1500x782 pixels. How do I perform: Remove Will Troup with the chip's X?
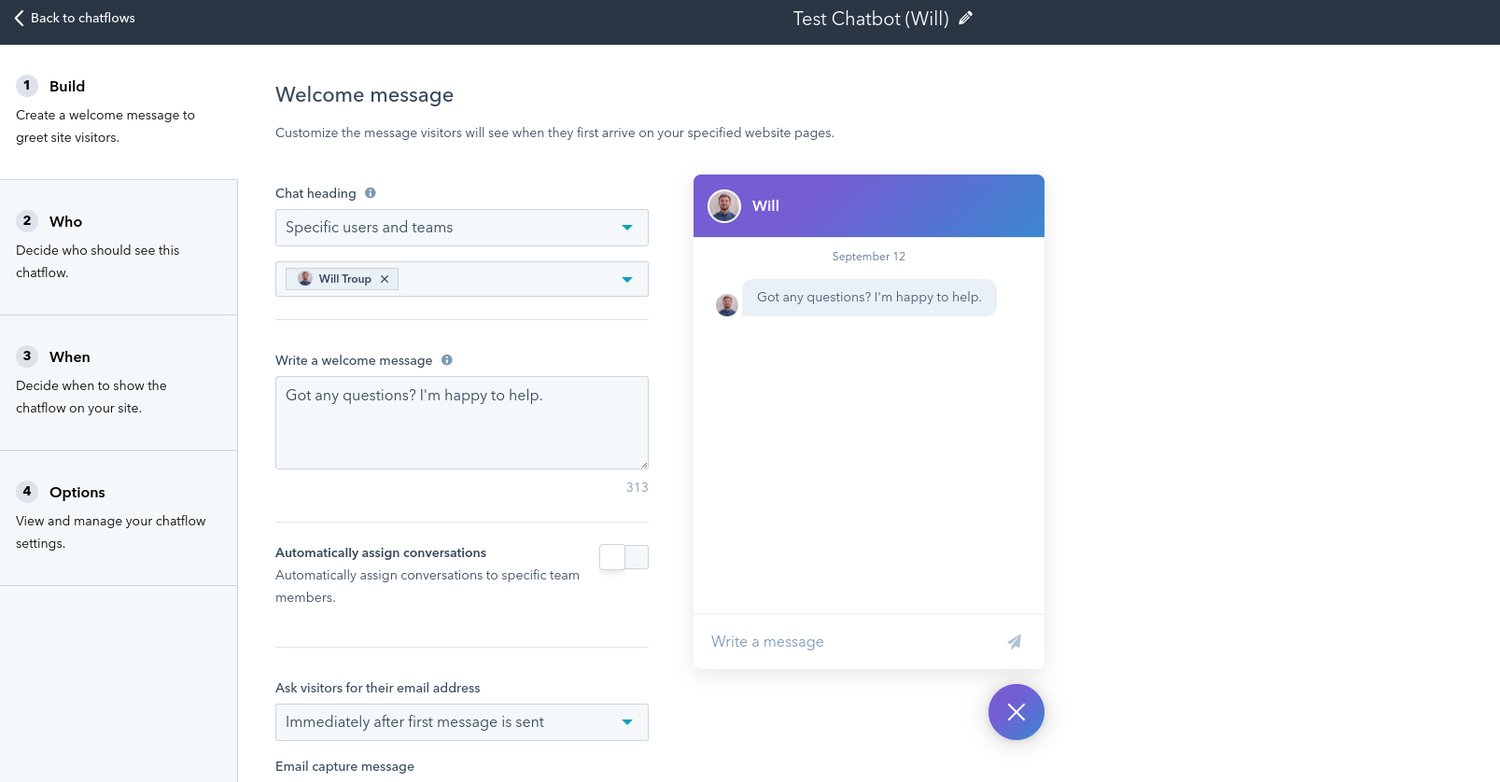click(x=384, y=279)
